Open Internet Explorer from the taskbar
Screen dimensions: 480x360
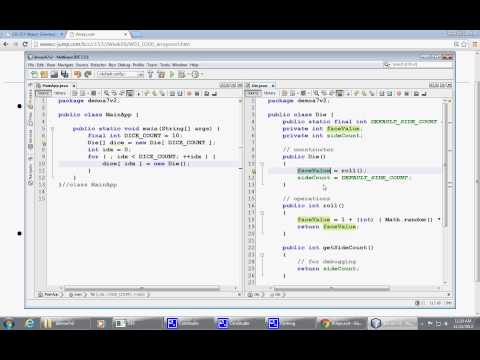click(30, 323)
